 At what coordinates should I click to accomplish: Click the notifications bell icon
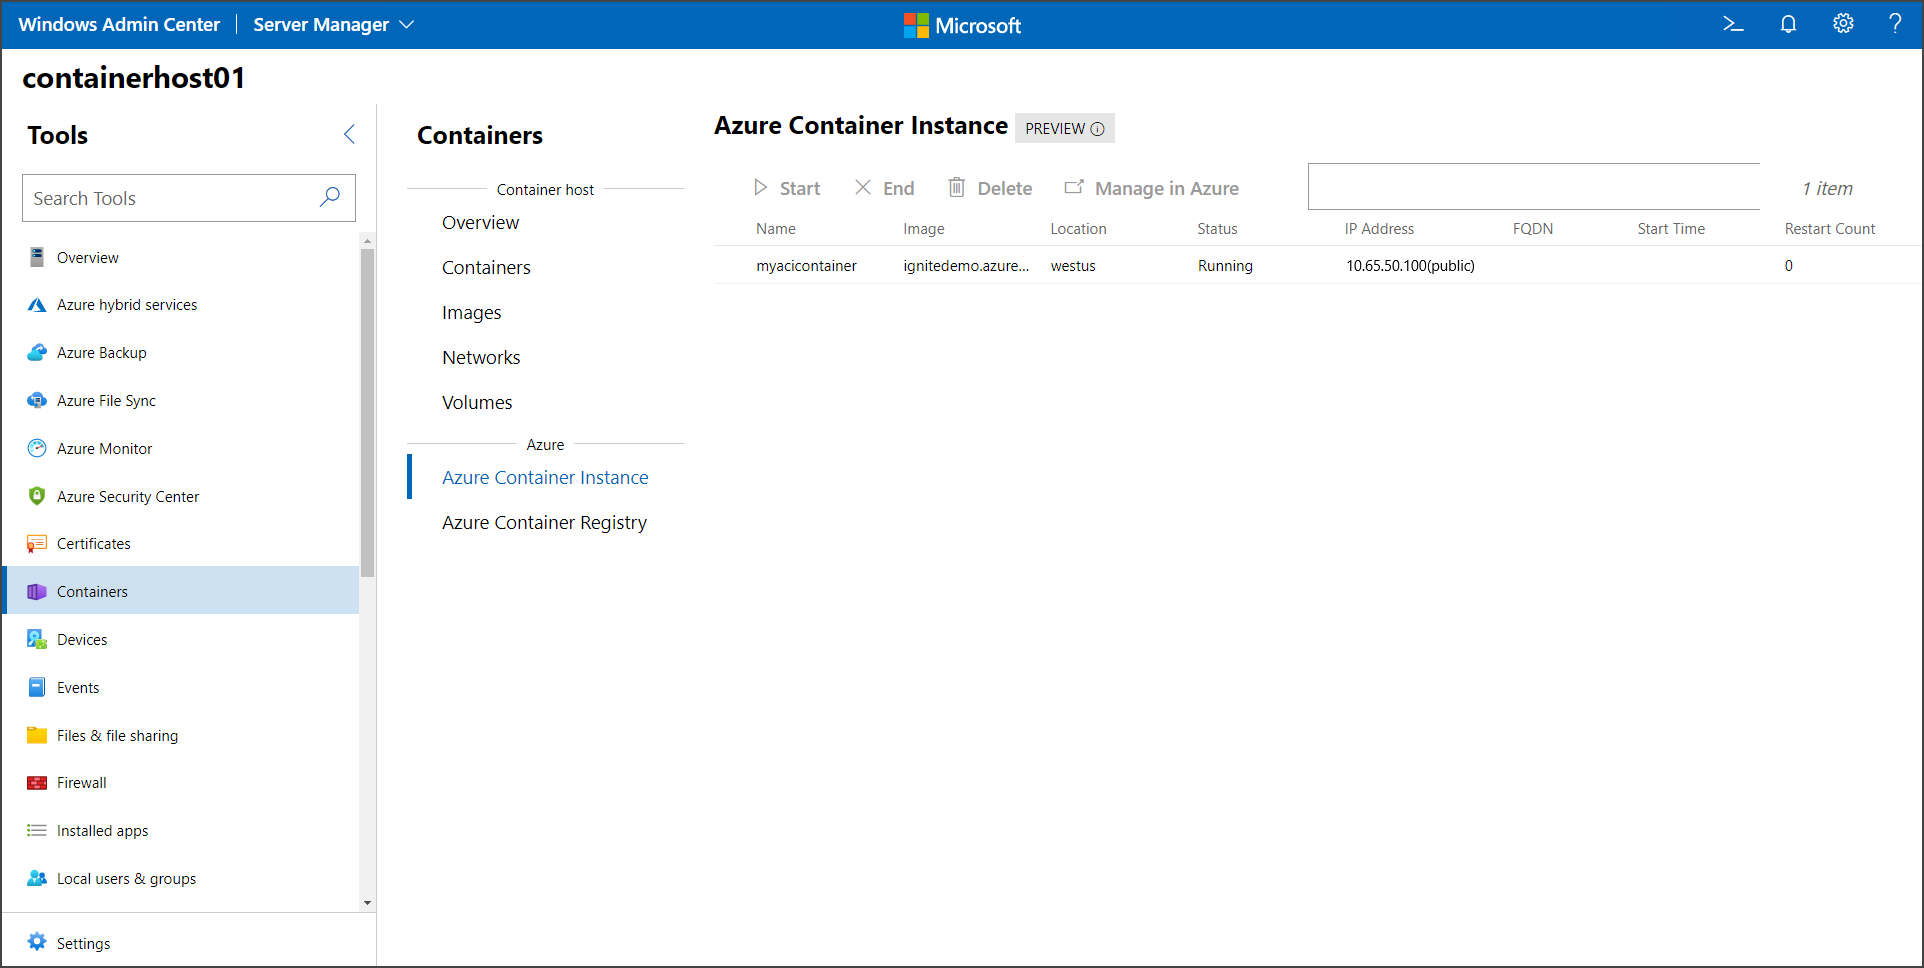[1788, 24]
